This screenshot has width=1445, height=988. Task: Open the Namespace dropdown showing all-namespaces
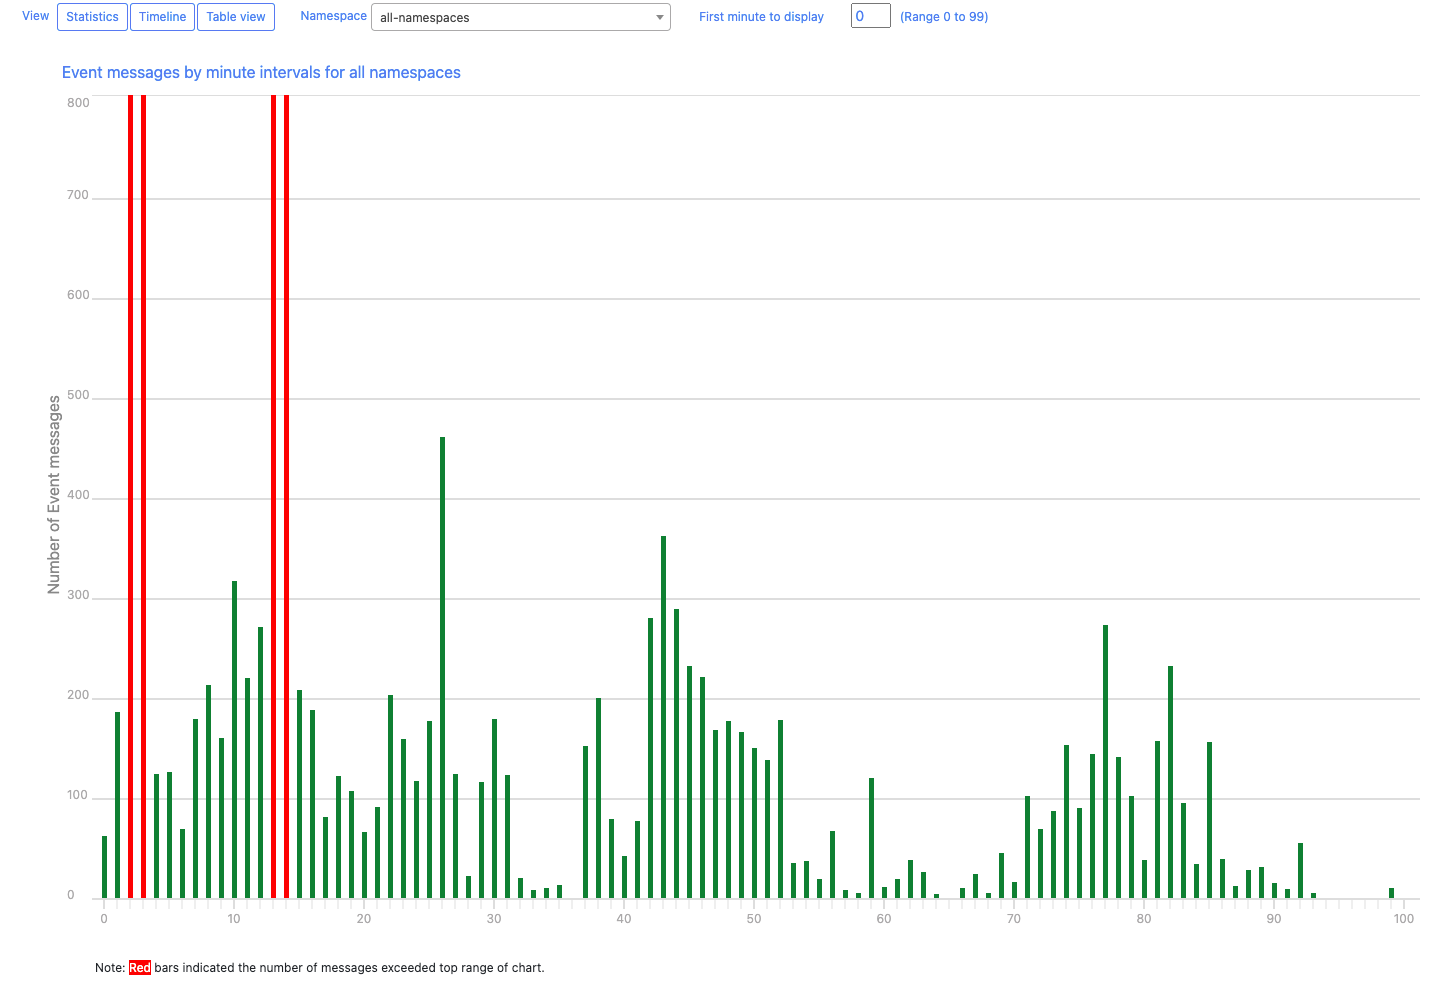coord(520,17)
